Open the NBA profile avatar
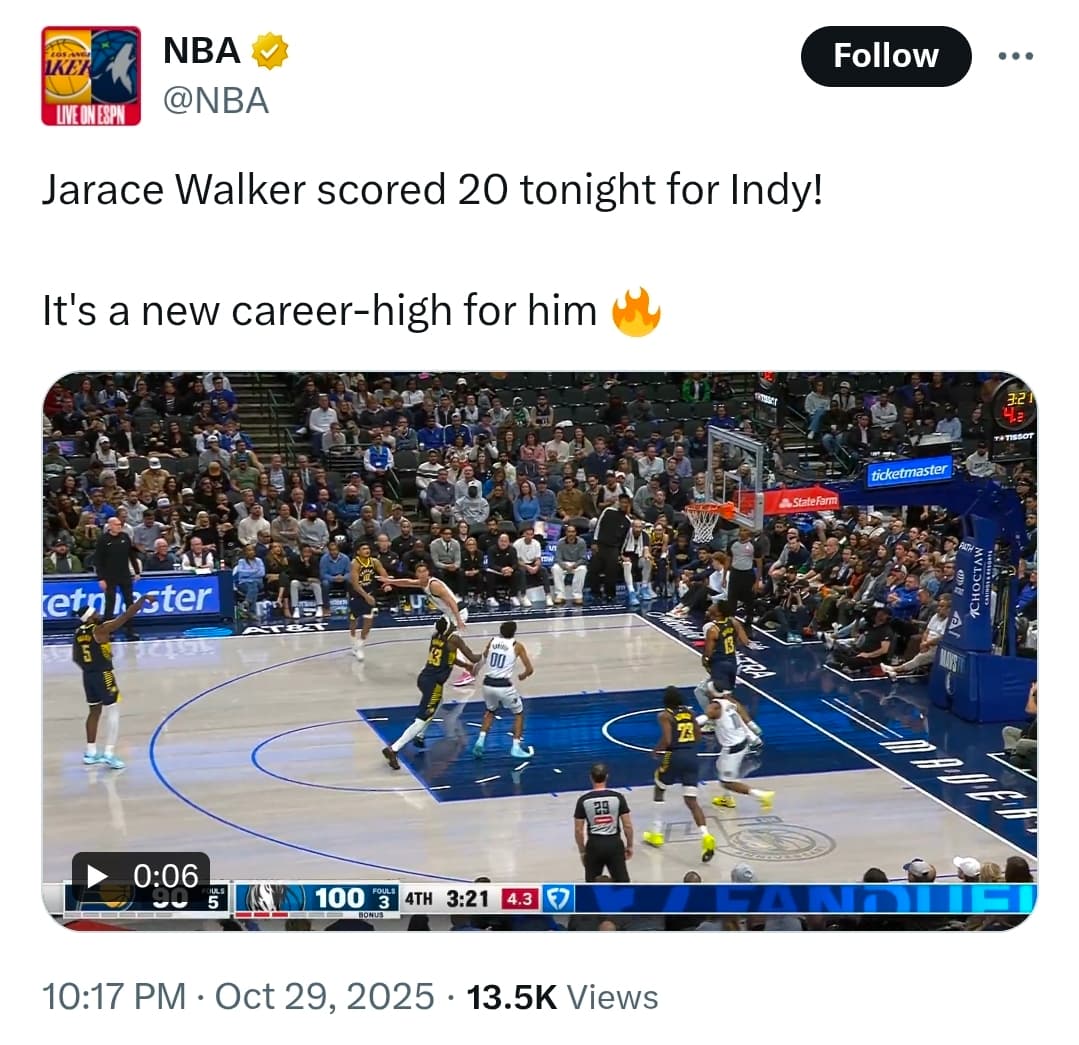The image size is (1079, 1045). [91, 76]
